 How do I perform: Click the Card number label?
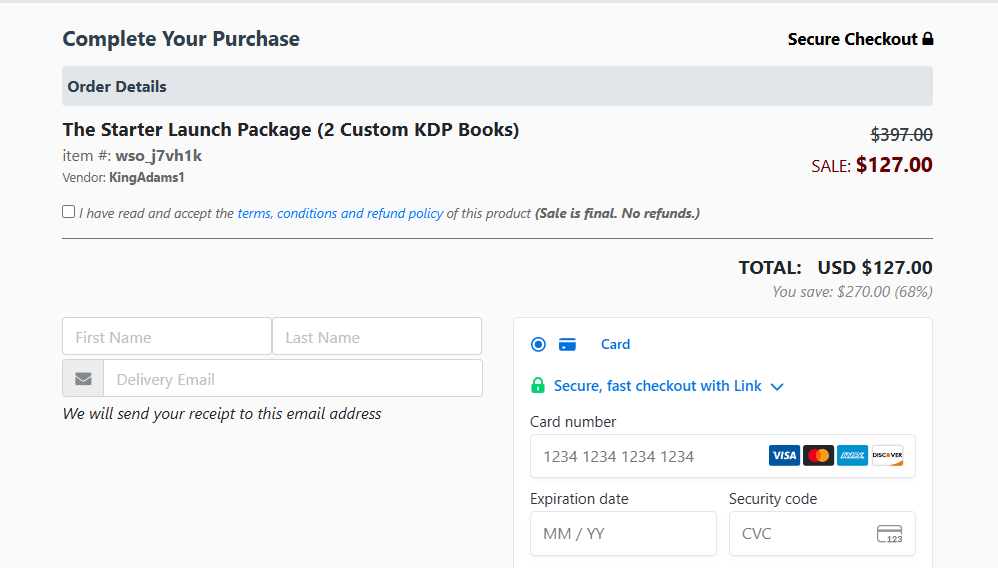coord(573,422)
